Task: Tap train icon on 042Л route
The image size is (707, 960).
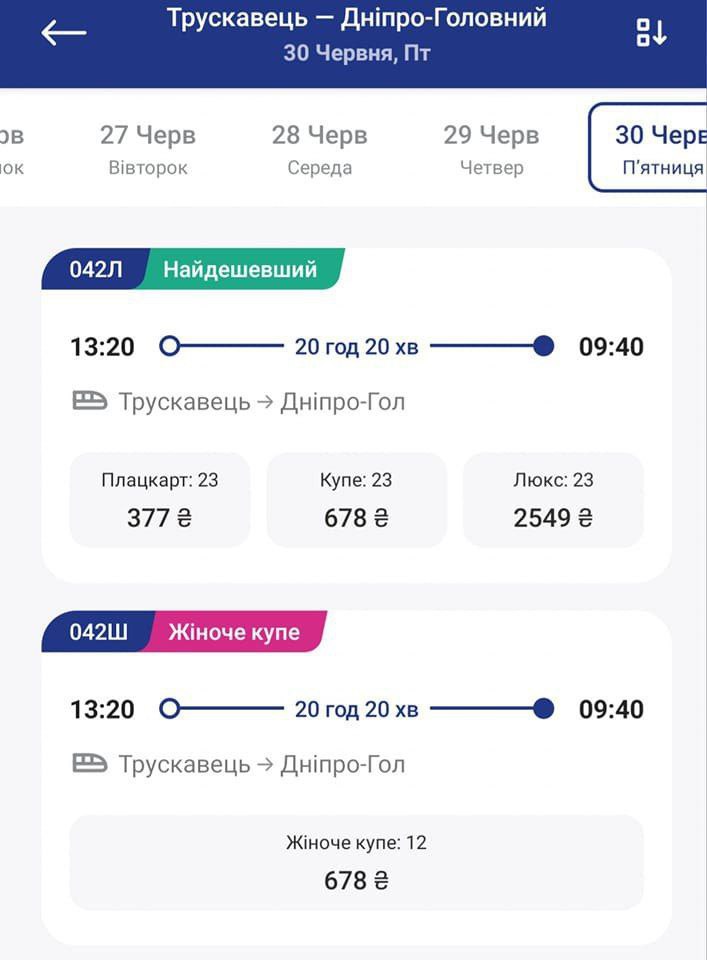Action: pos(90,401)
